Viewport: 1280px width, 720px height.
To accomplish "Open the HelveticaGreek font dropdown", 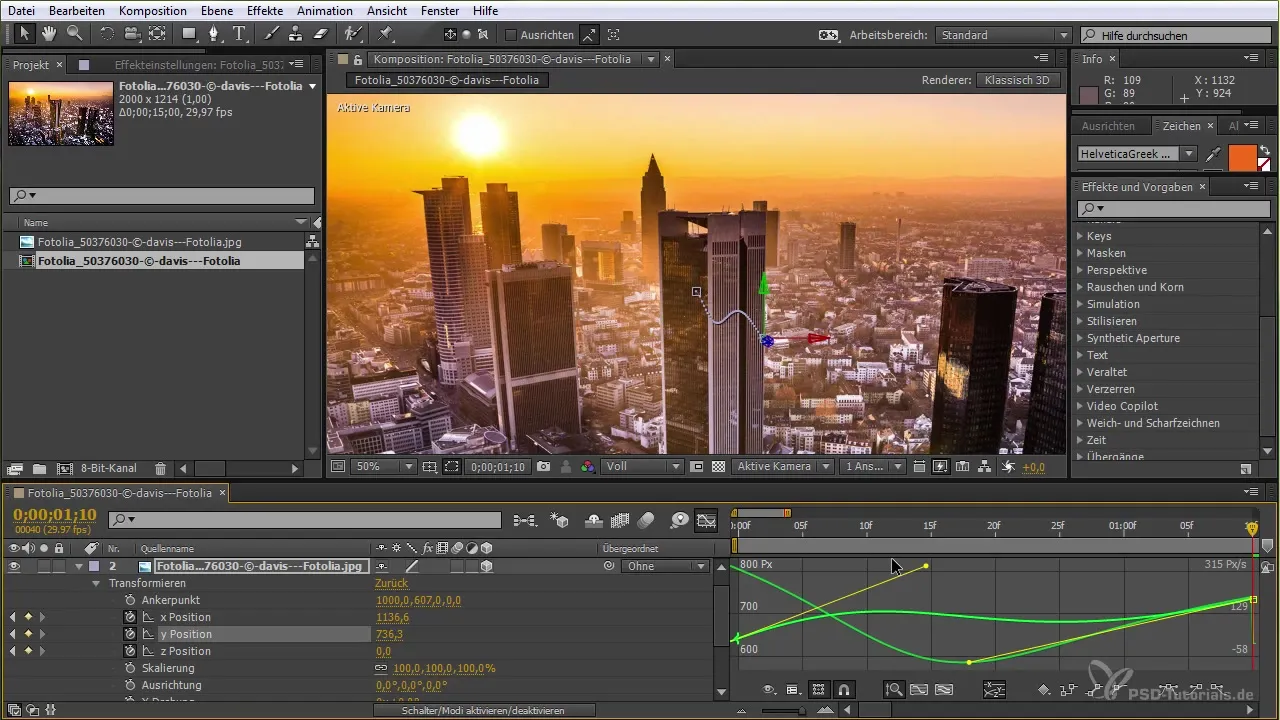I will (x=1137, y=154).
